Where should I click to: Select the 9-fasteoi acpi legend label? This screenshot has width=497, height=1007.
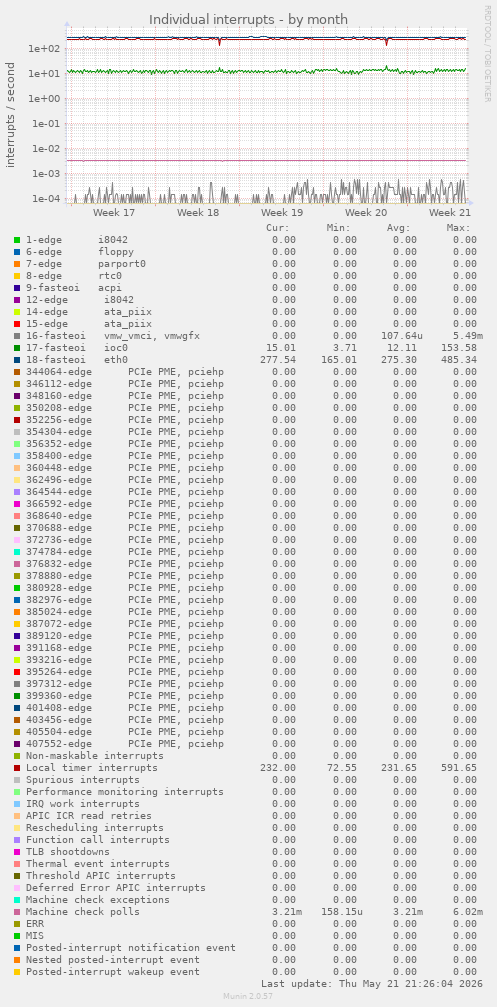tap(74, 288)
